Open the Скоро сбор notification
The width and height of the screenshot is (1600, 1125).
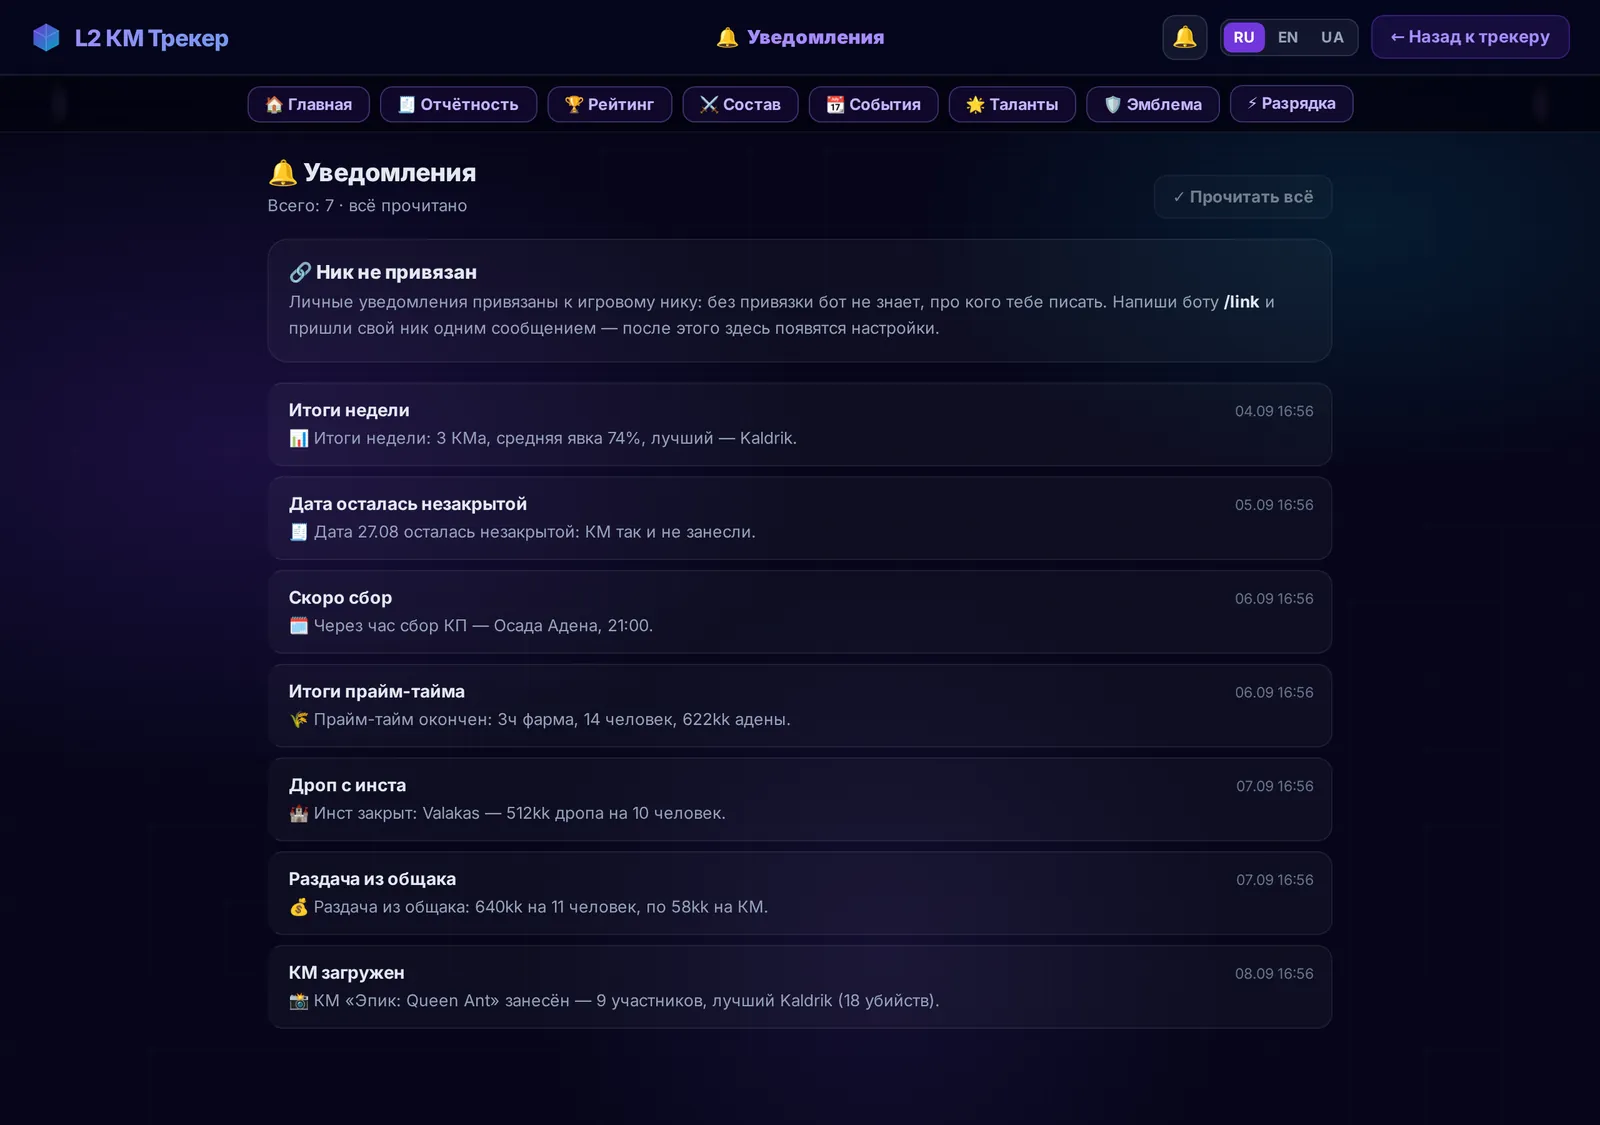point(800,612)
